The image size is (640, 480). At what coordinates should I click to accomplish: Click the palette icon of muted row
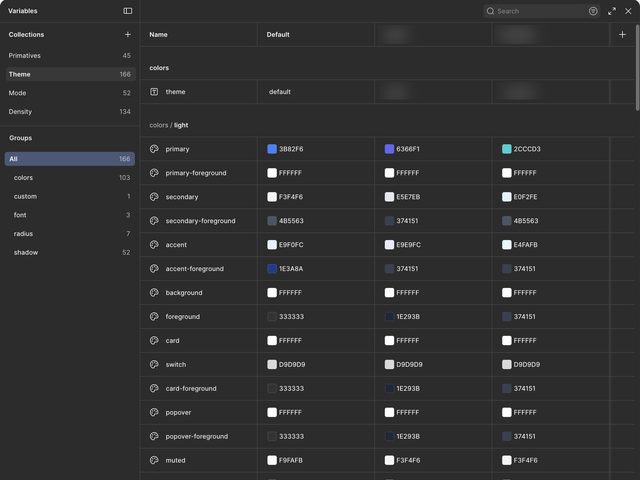[x=154, y=460]
